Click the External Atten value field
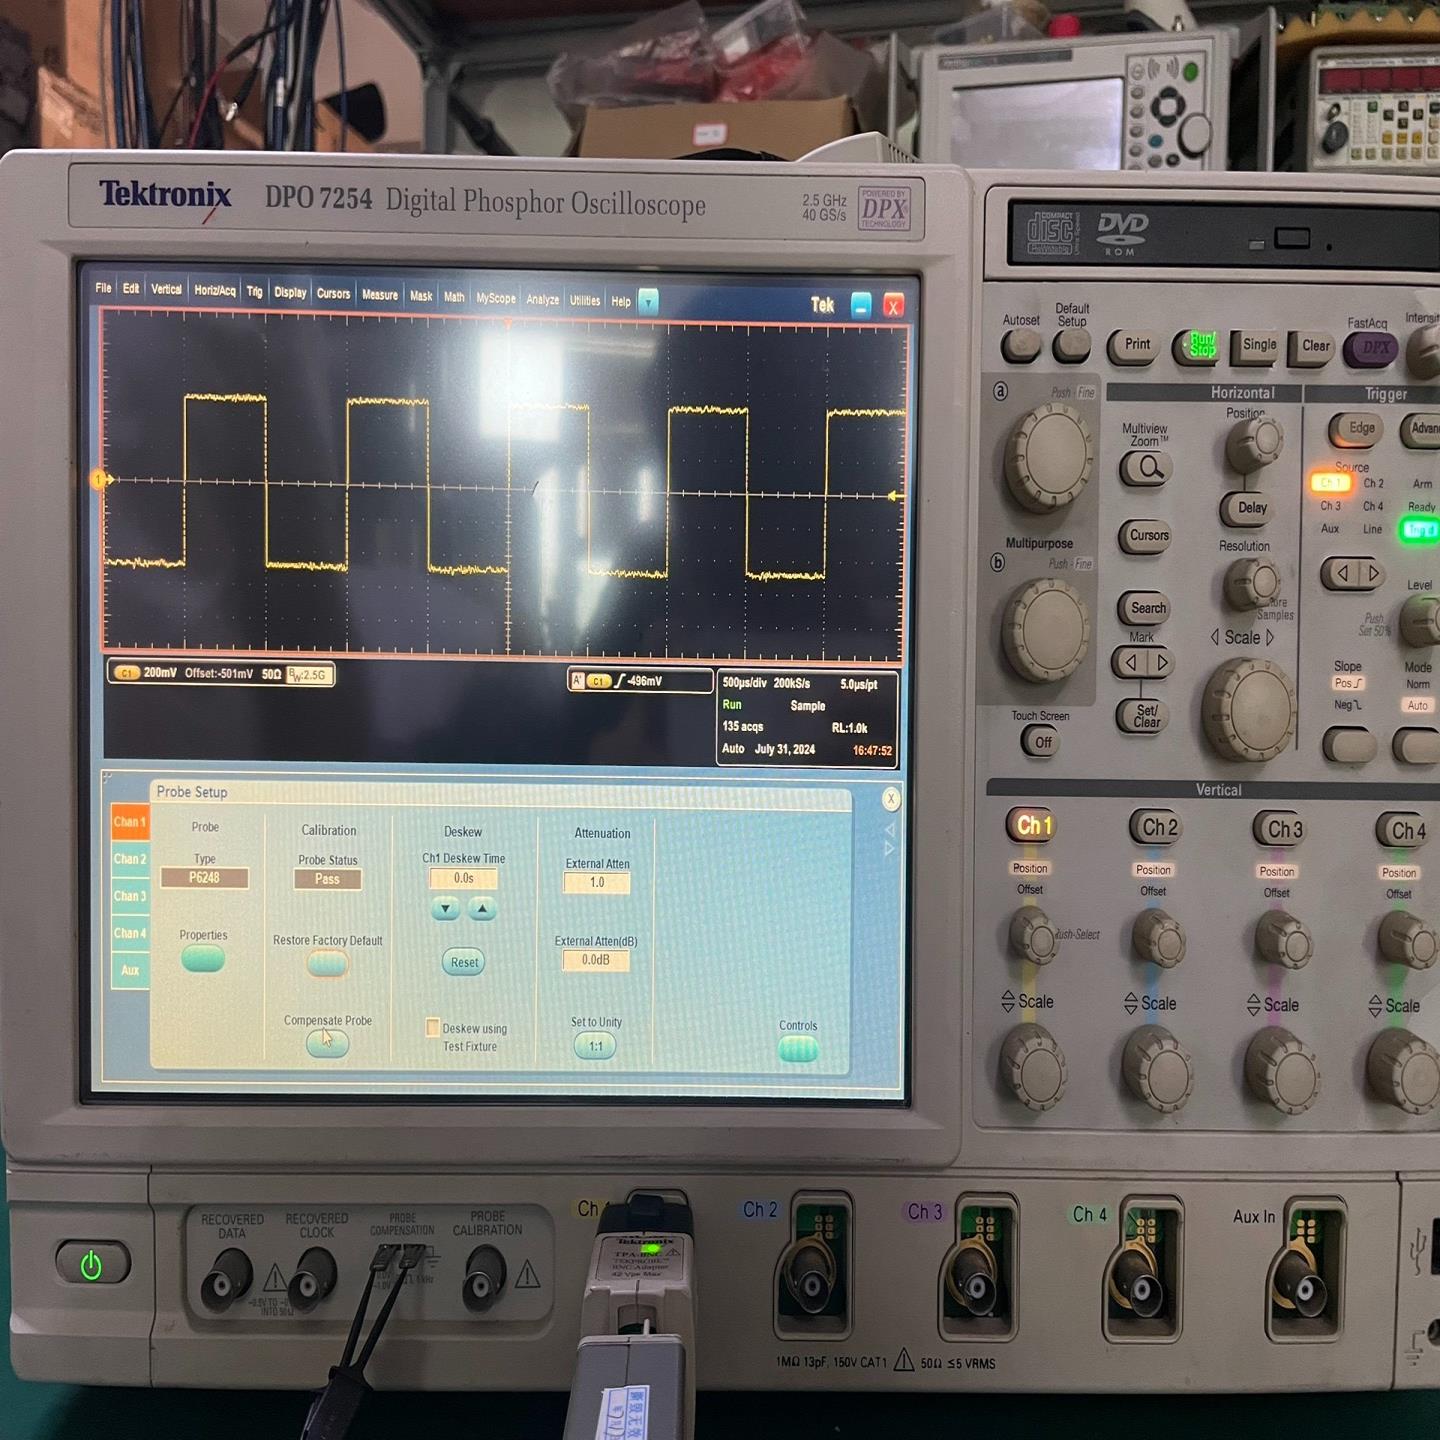 (597, 882)
